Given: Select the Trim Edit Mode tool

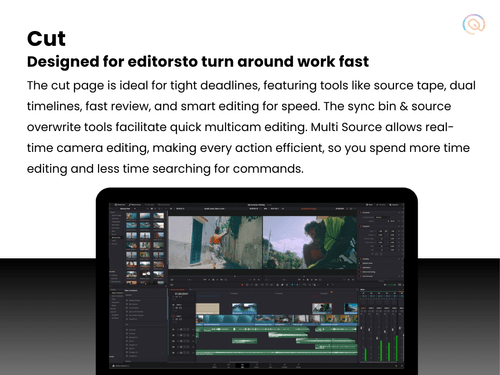Looking at the screenshot, I should (247, 285).
